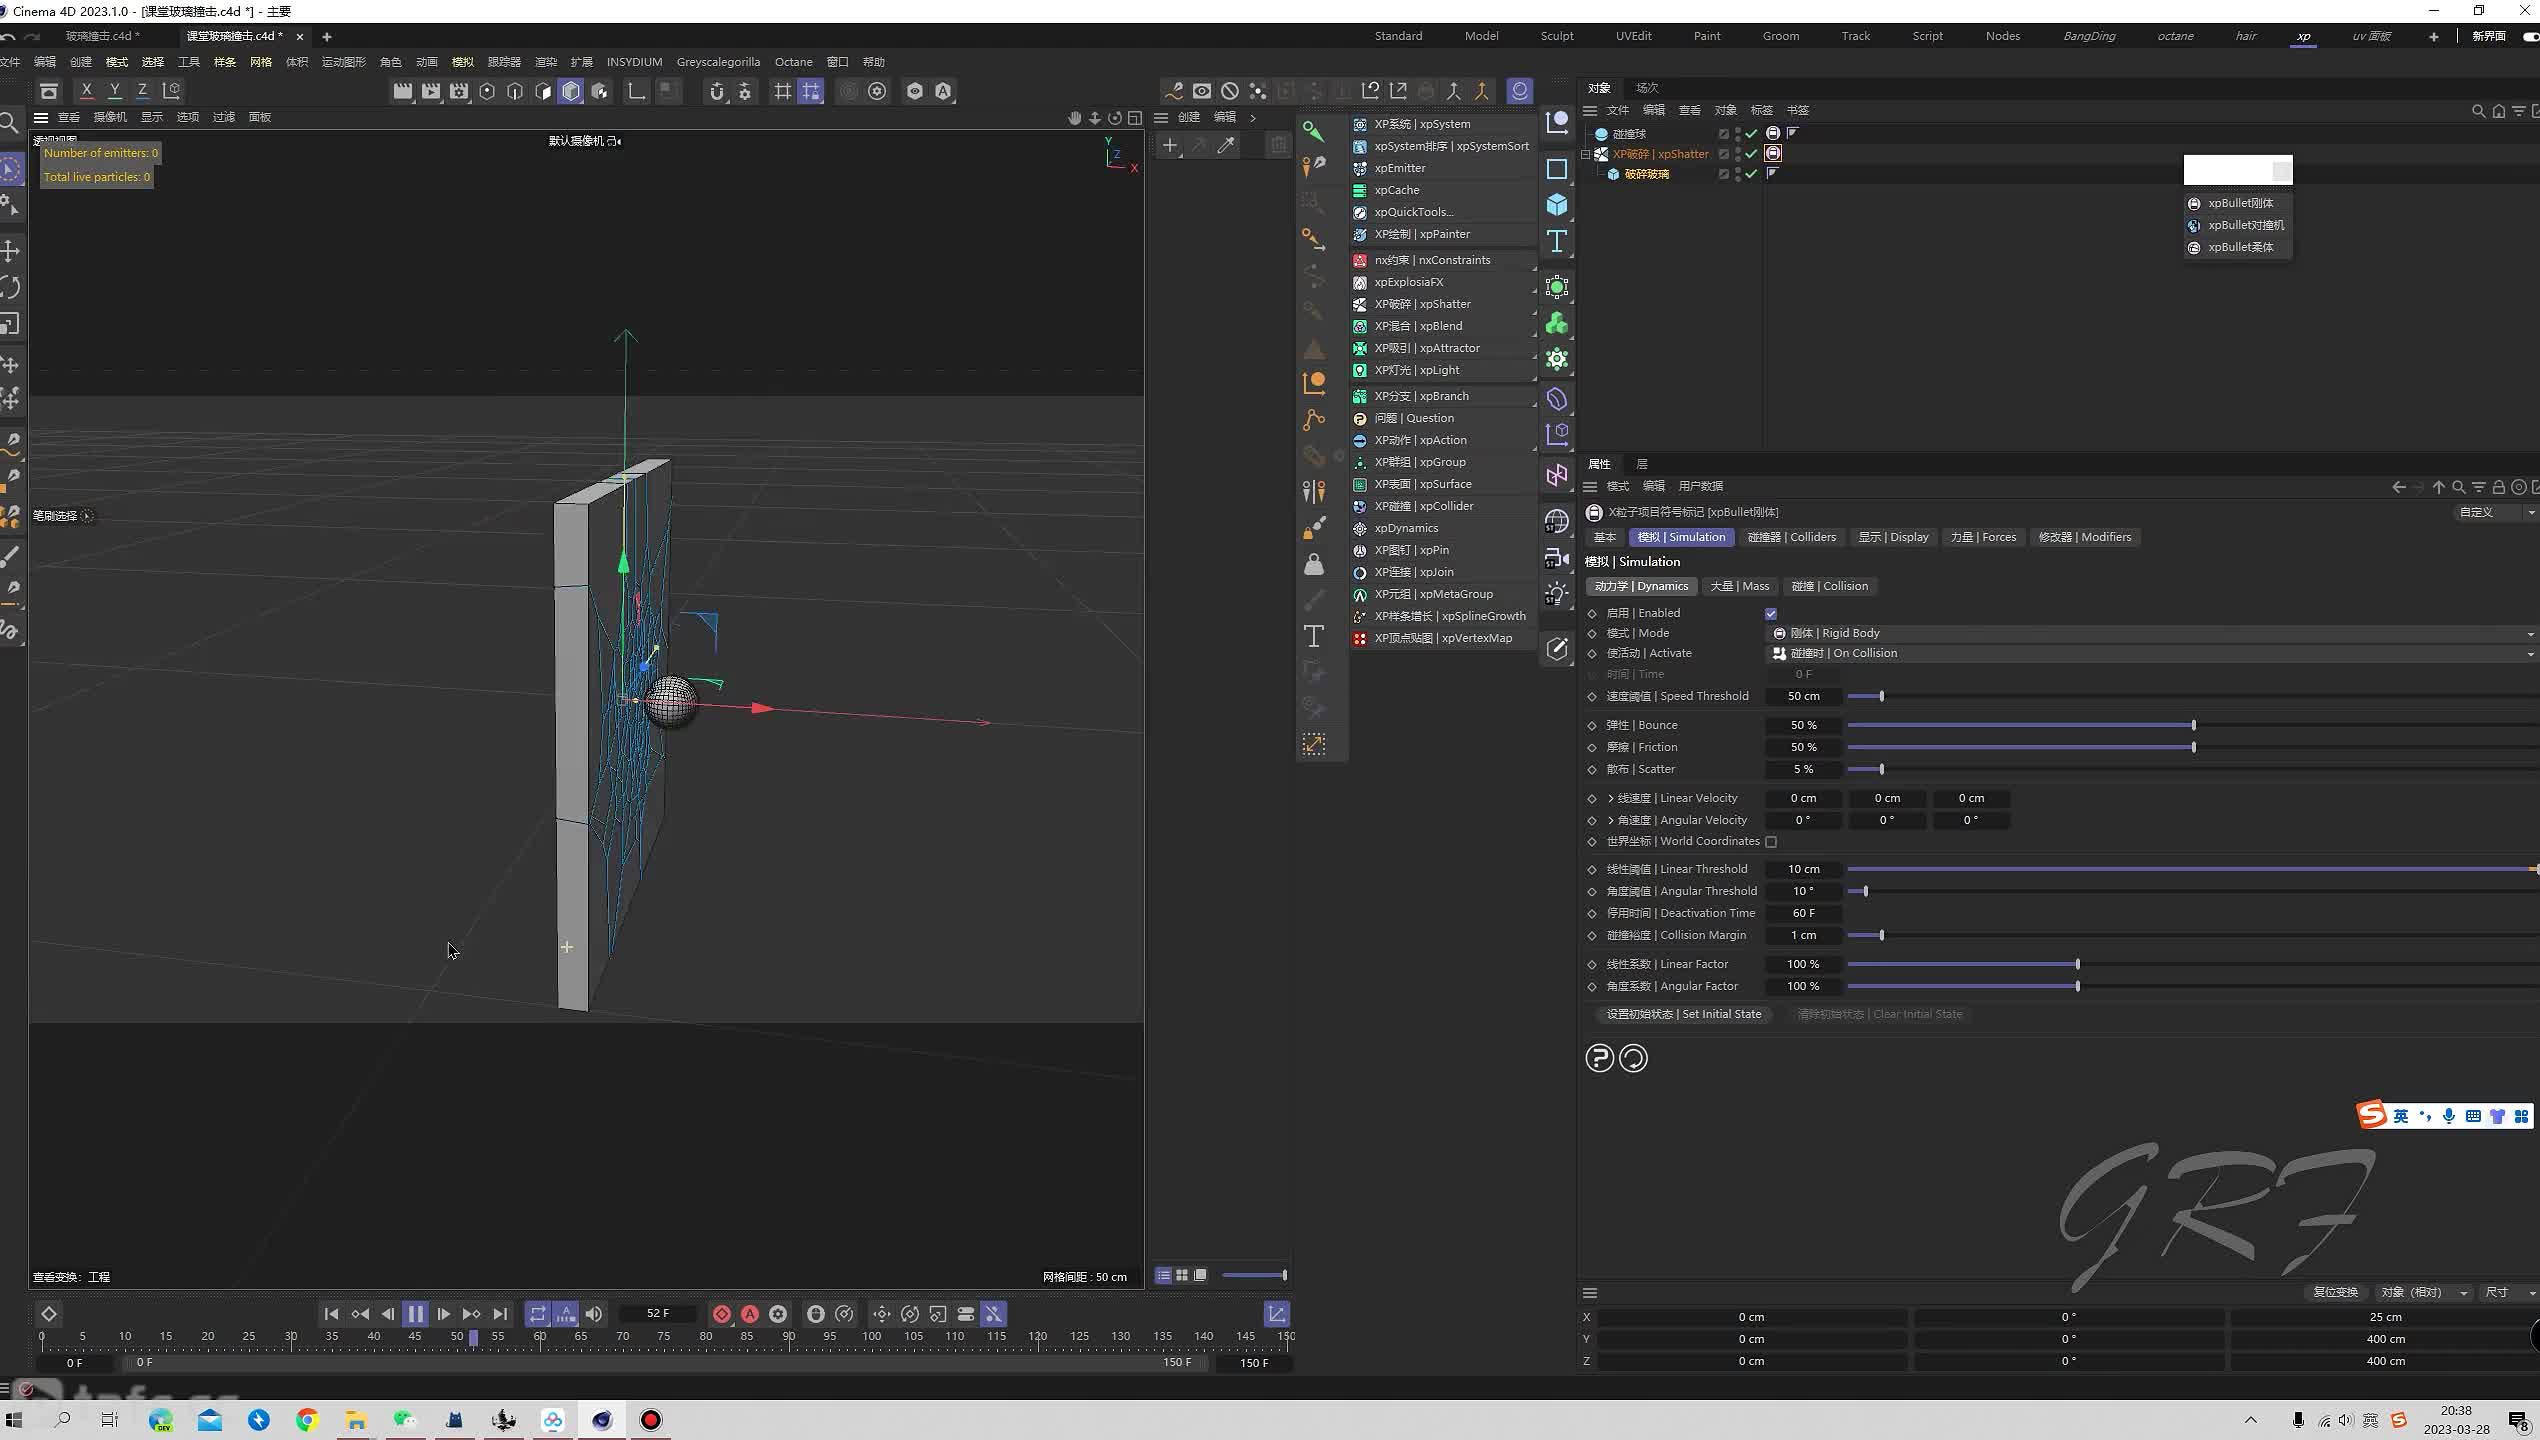Click the autokeying A button
This screenshot has height=1440, width=2540.
750,1314
